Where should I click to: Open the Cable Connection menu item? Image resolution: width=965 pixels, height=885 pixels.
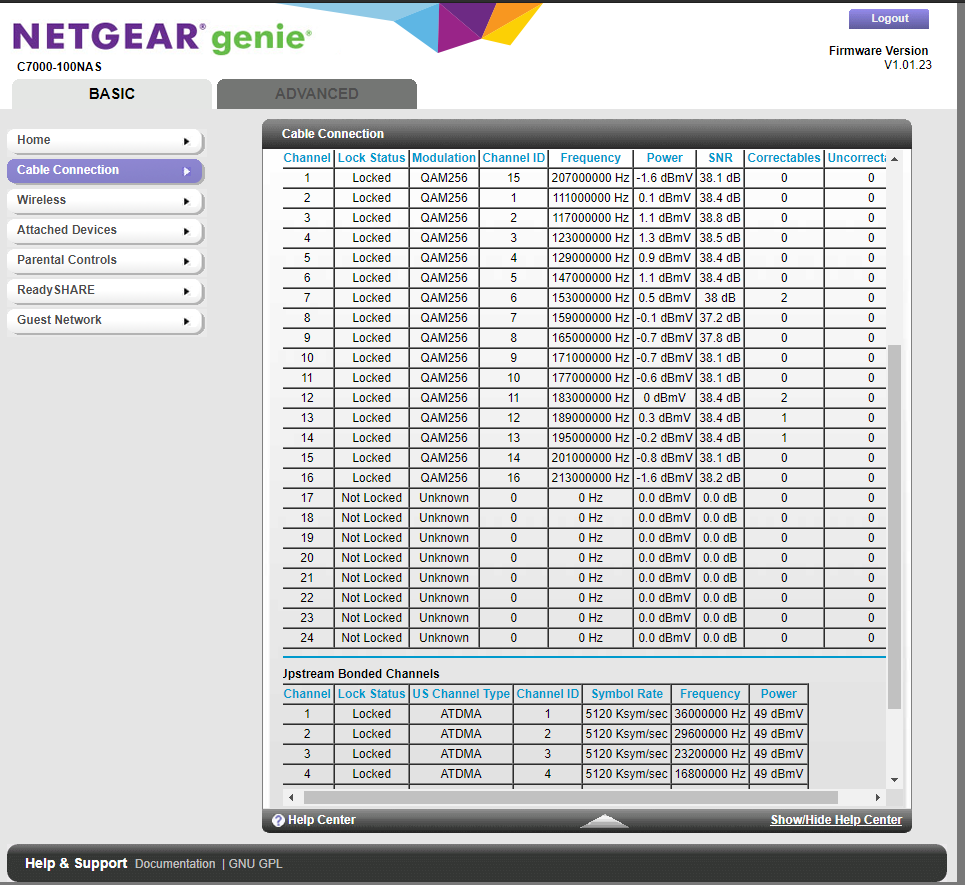click(68, 170)
